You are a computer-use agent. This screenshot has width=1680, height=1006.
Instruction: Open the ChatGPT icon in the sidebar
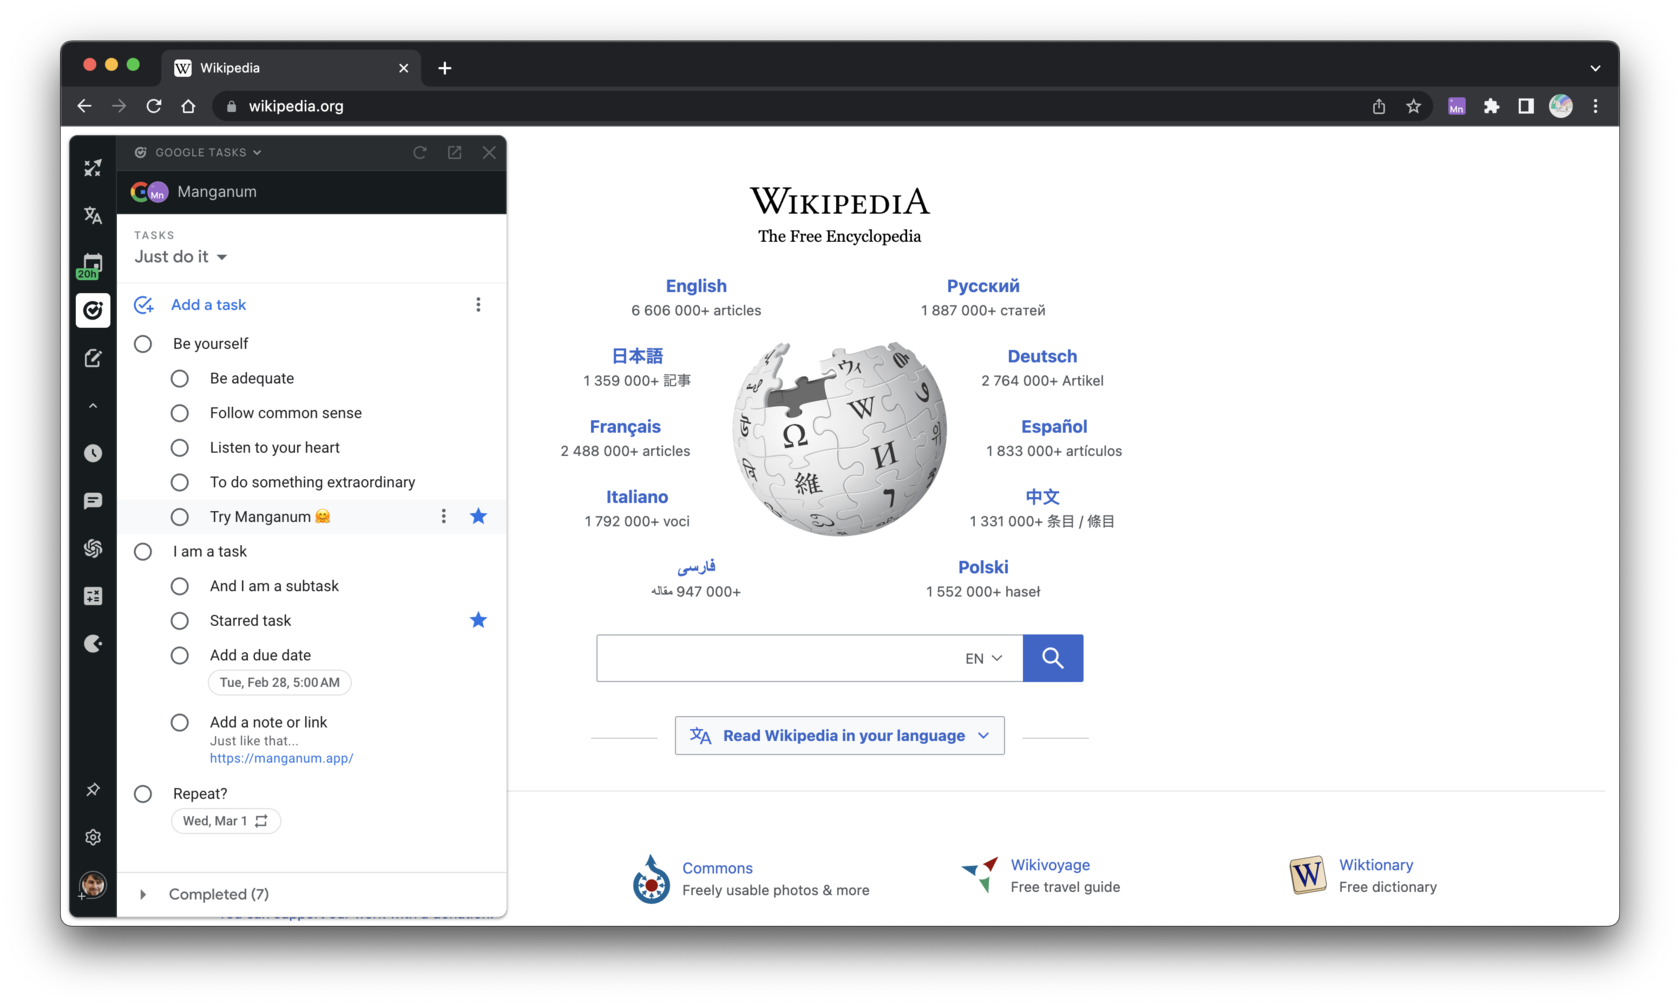(92, 548)
